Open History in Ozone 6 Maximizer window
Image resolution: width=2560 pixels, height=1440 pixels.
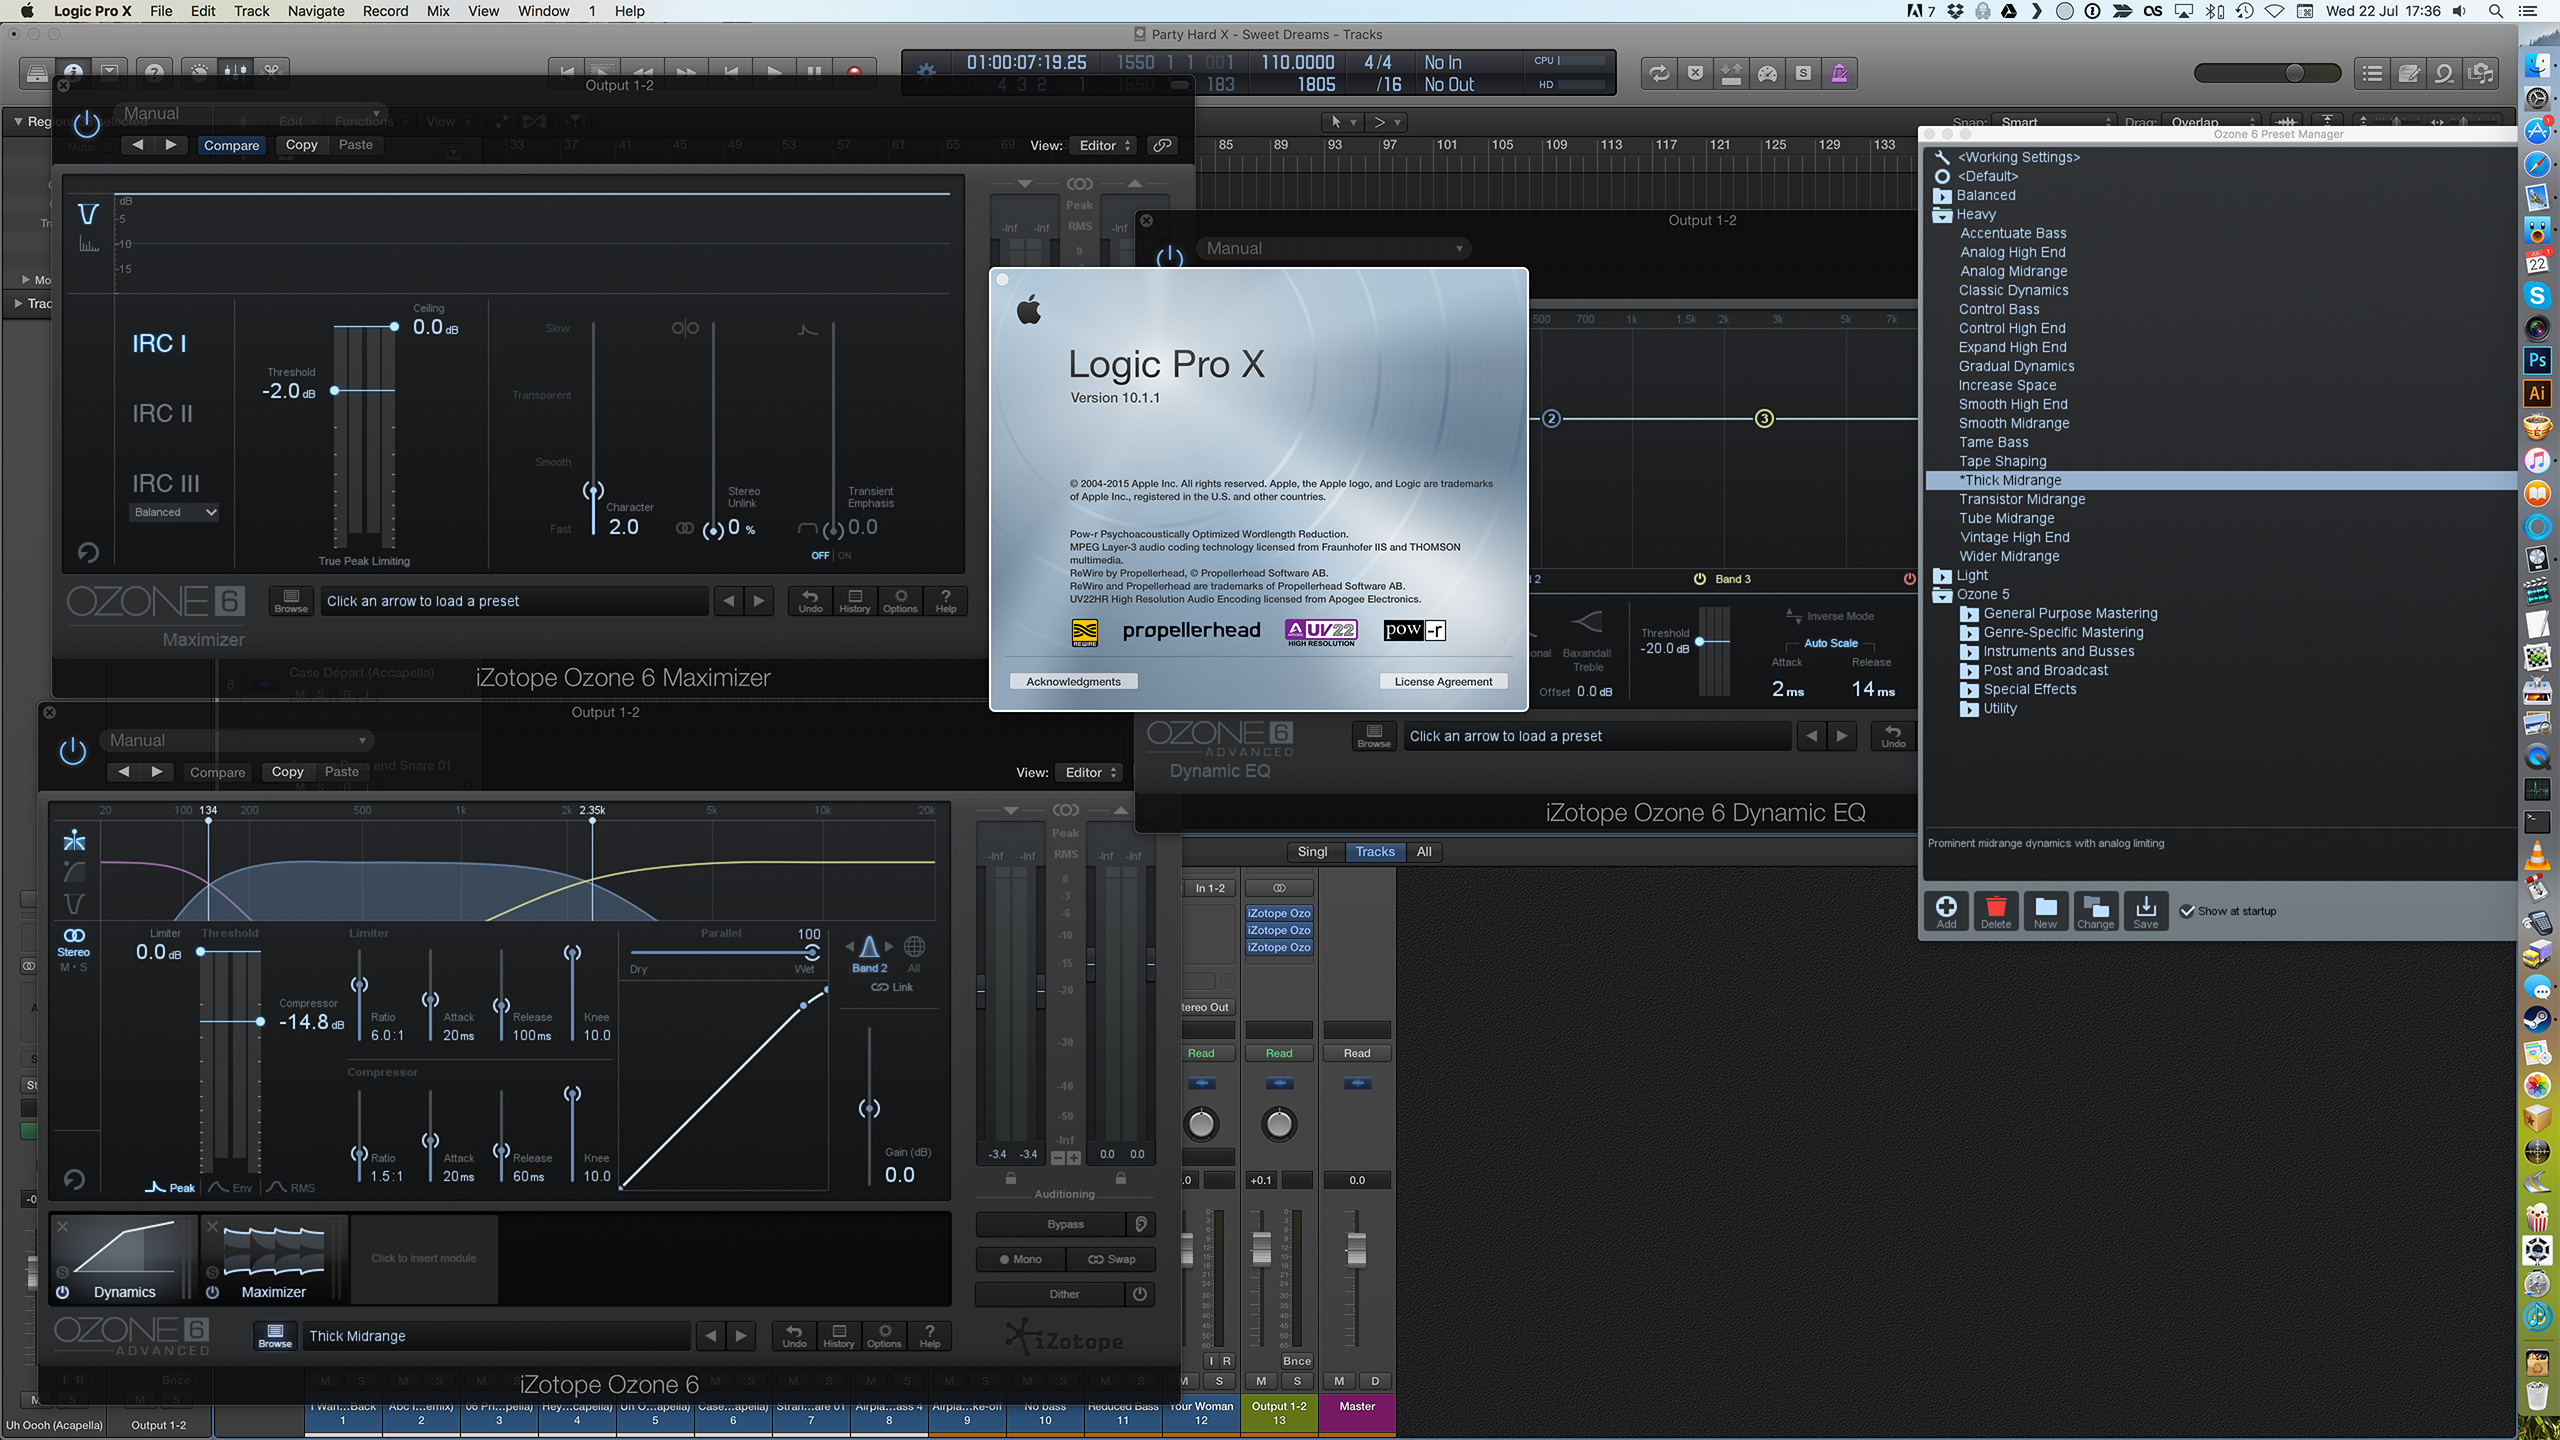point(855,601)
